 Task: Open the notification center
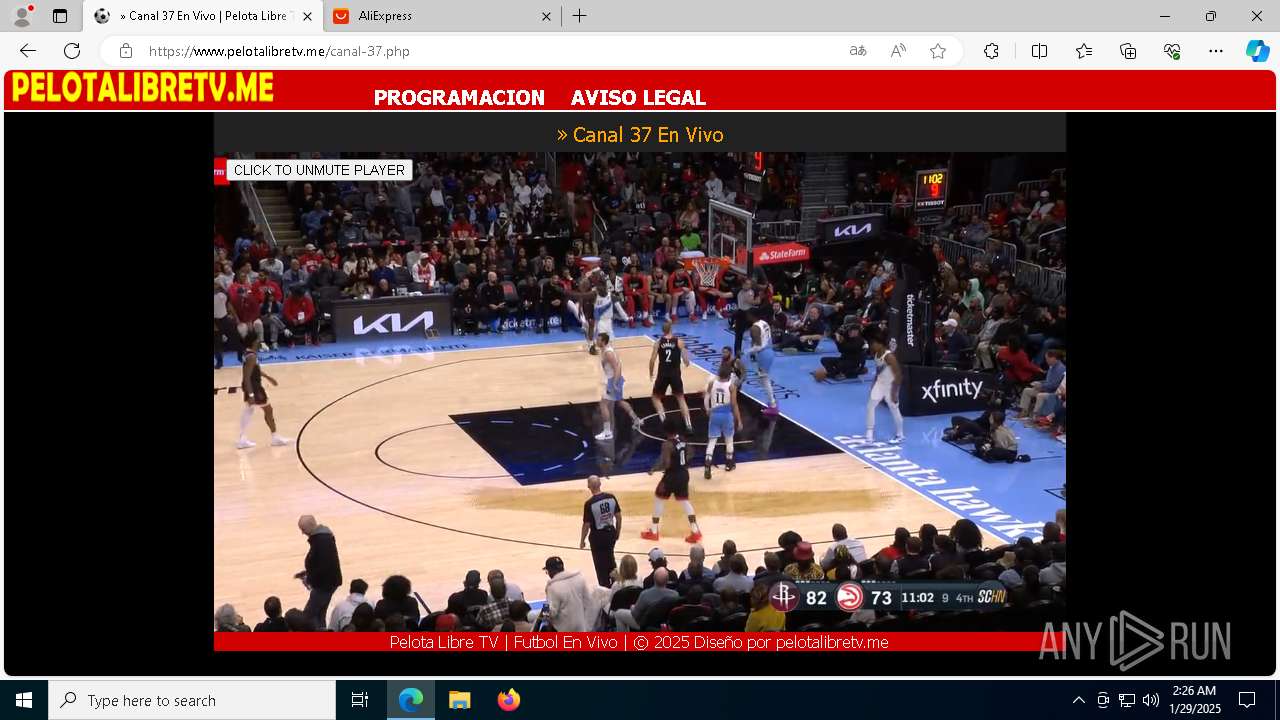click(x=1247, y=700)
